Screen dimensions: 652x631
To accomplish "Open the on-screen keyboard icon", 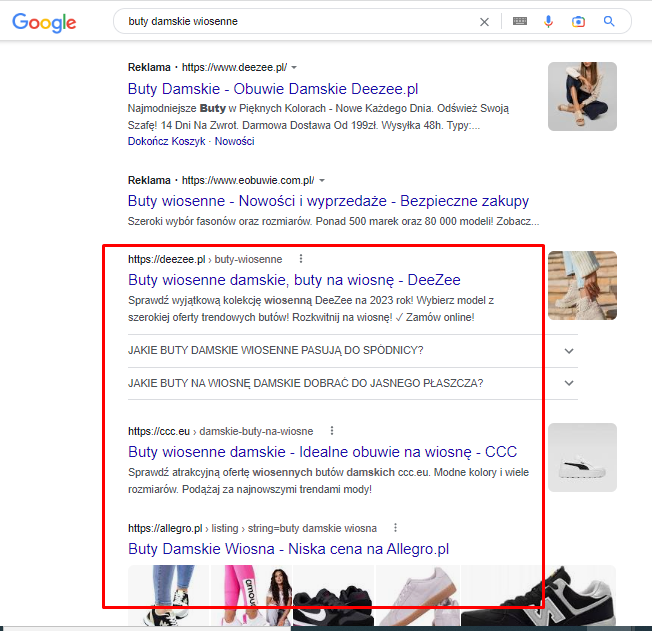I will click(520, 21).
